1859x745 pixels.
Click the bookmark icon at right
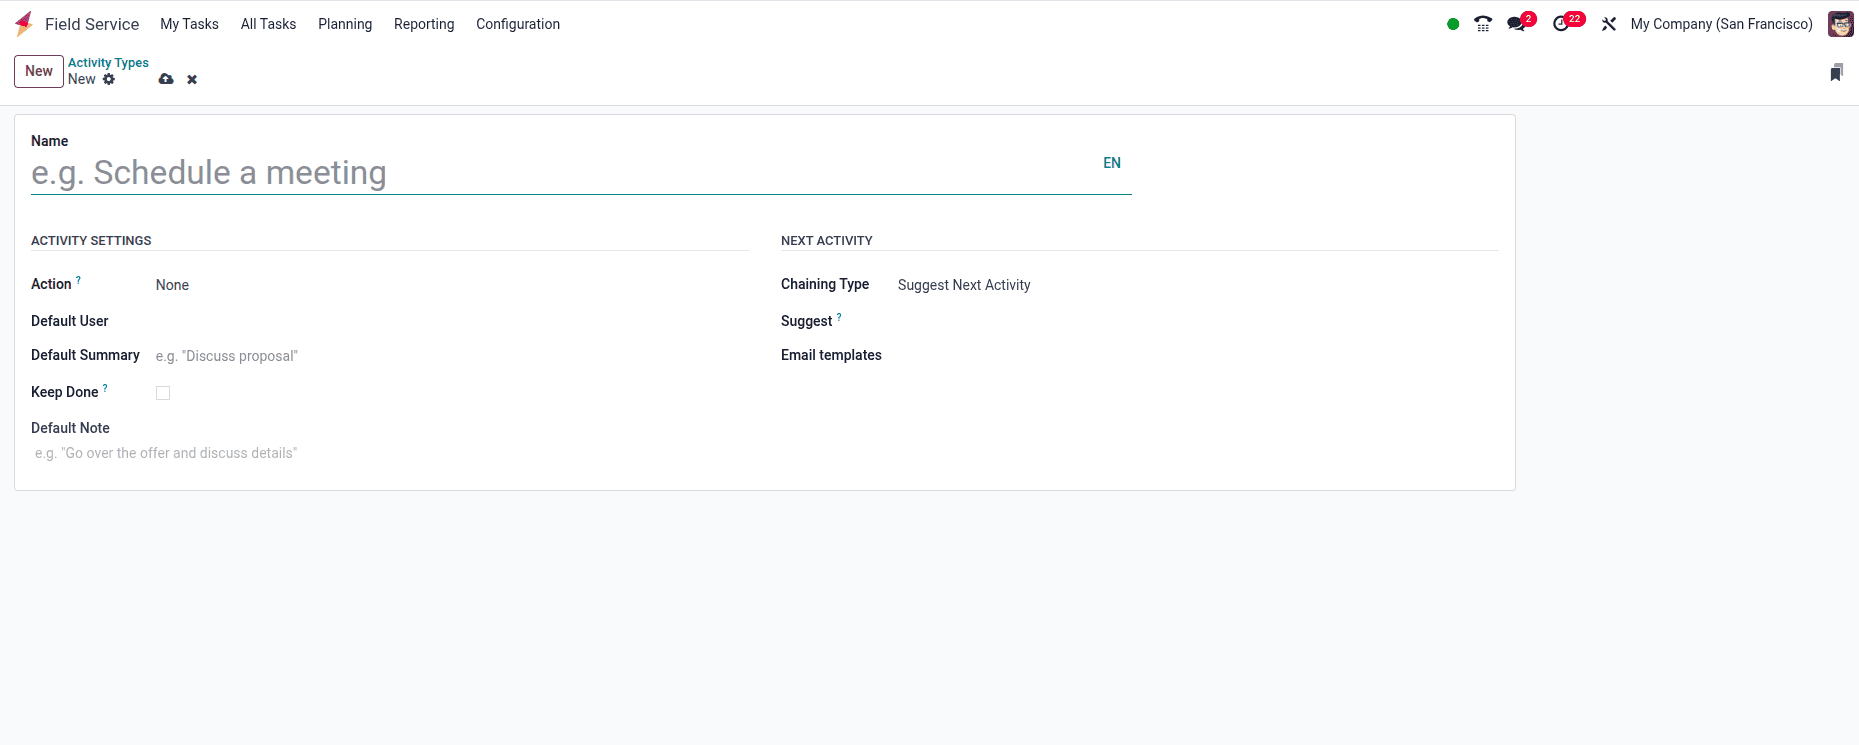tap(1837, 72)
